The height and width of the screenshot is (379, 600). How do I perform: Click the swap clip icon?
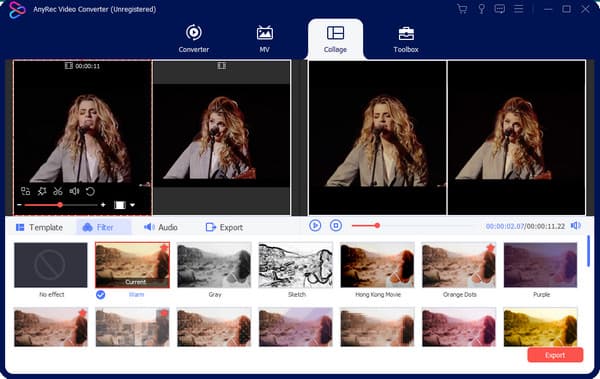(25, 191)
